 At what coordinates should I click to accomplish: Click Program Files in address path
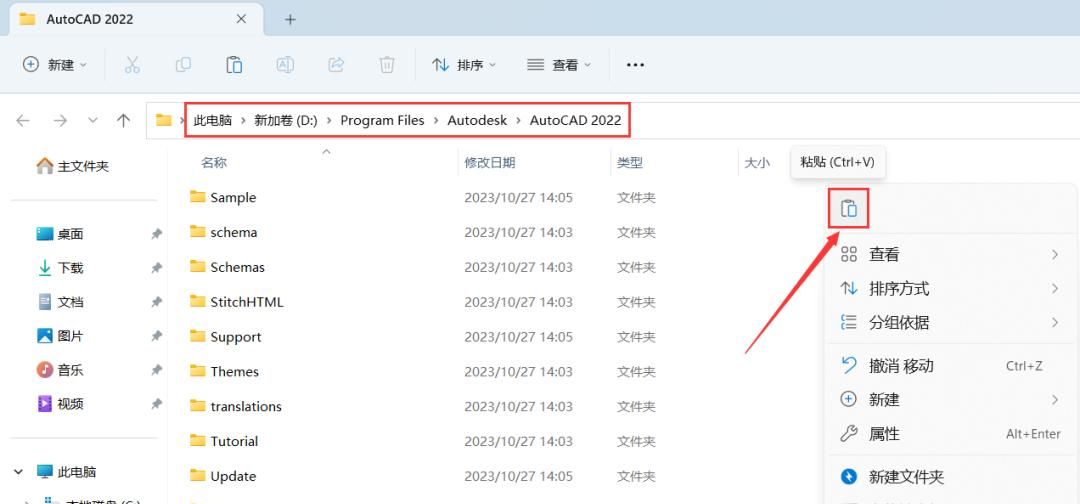tap(382, 120)
